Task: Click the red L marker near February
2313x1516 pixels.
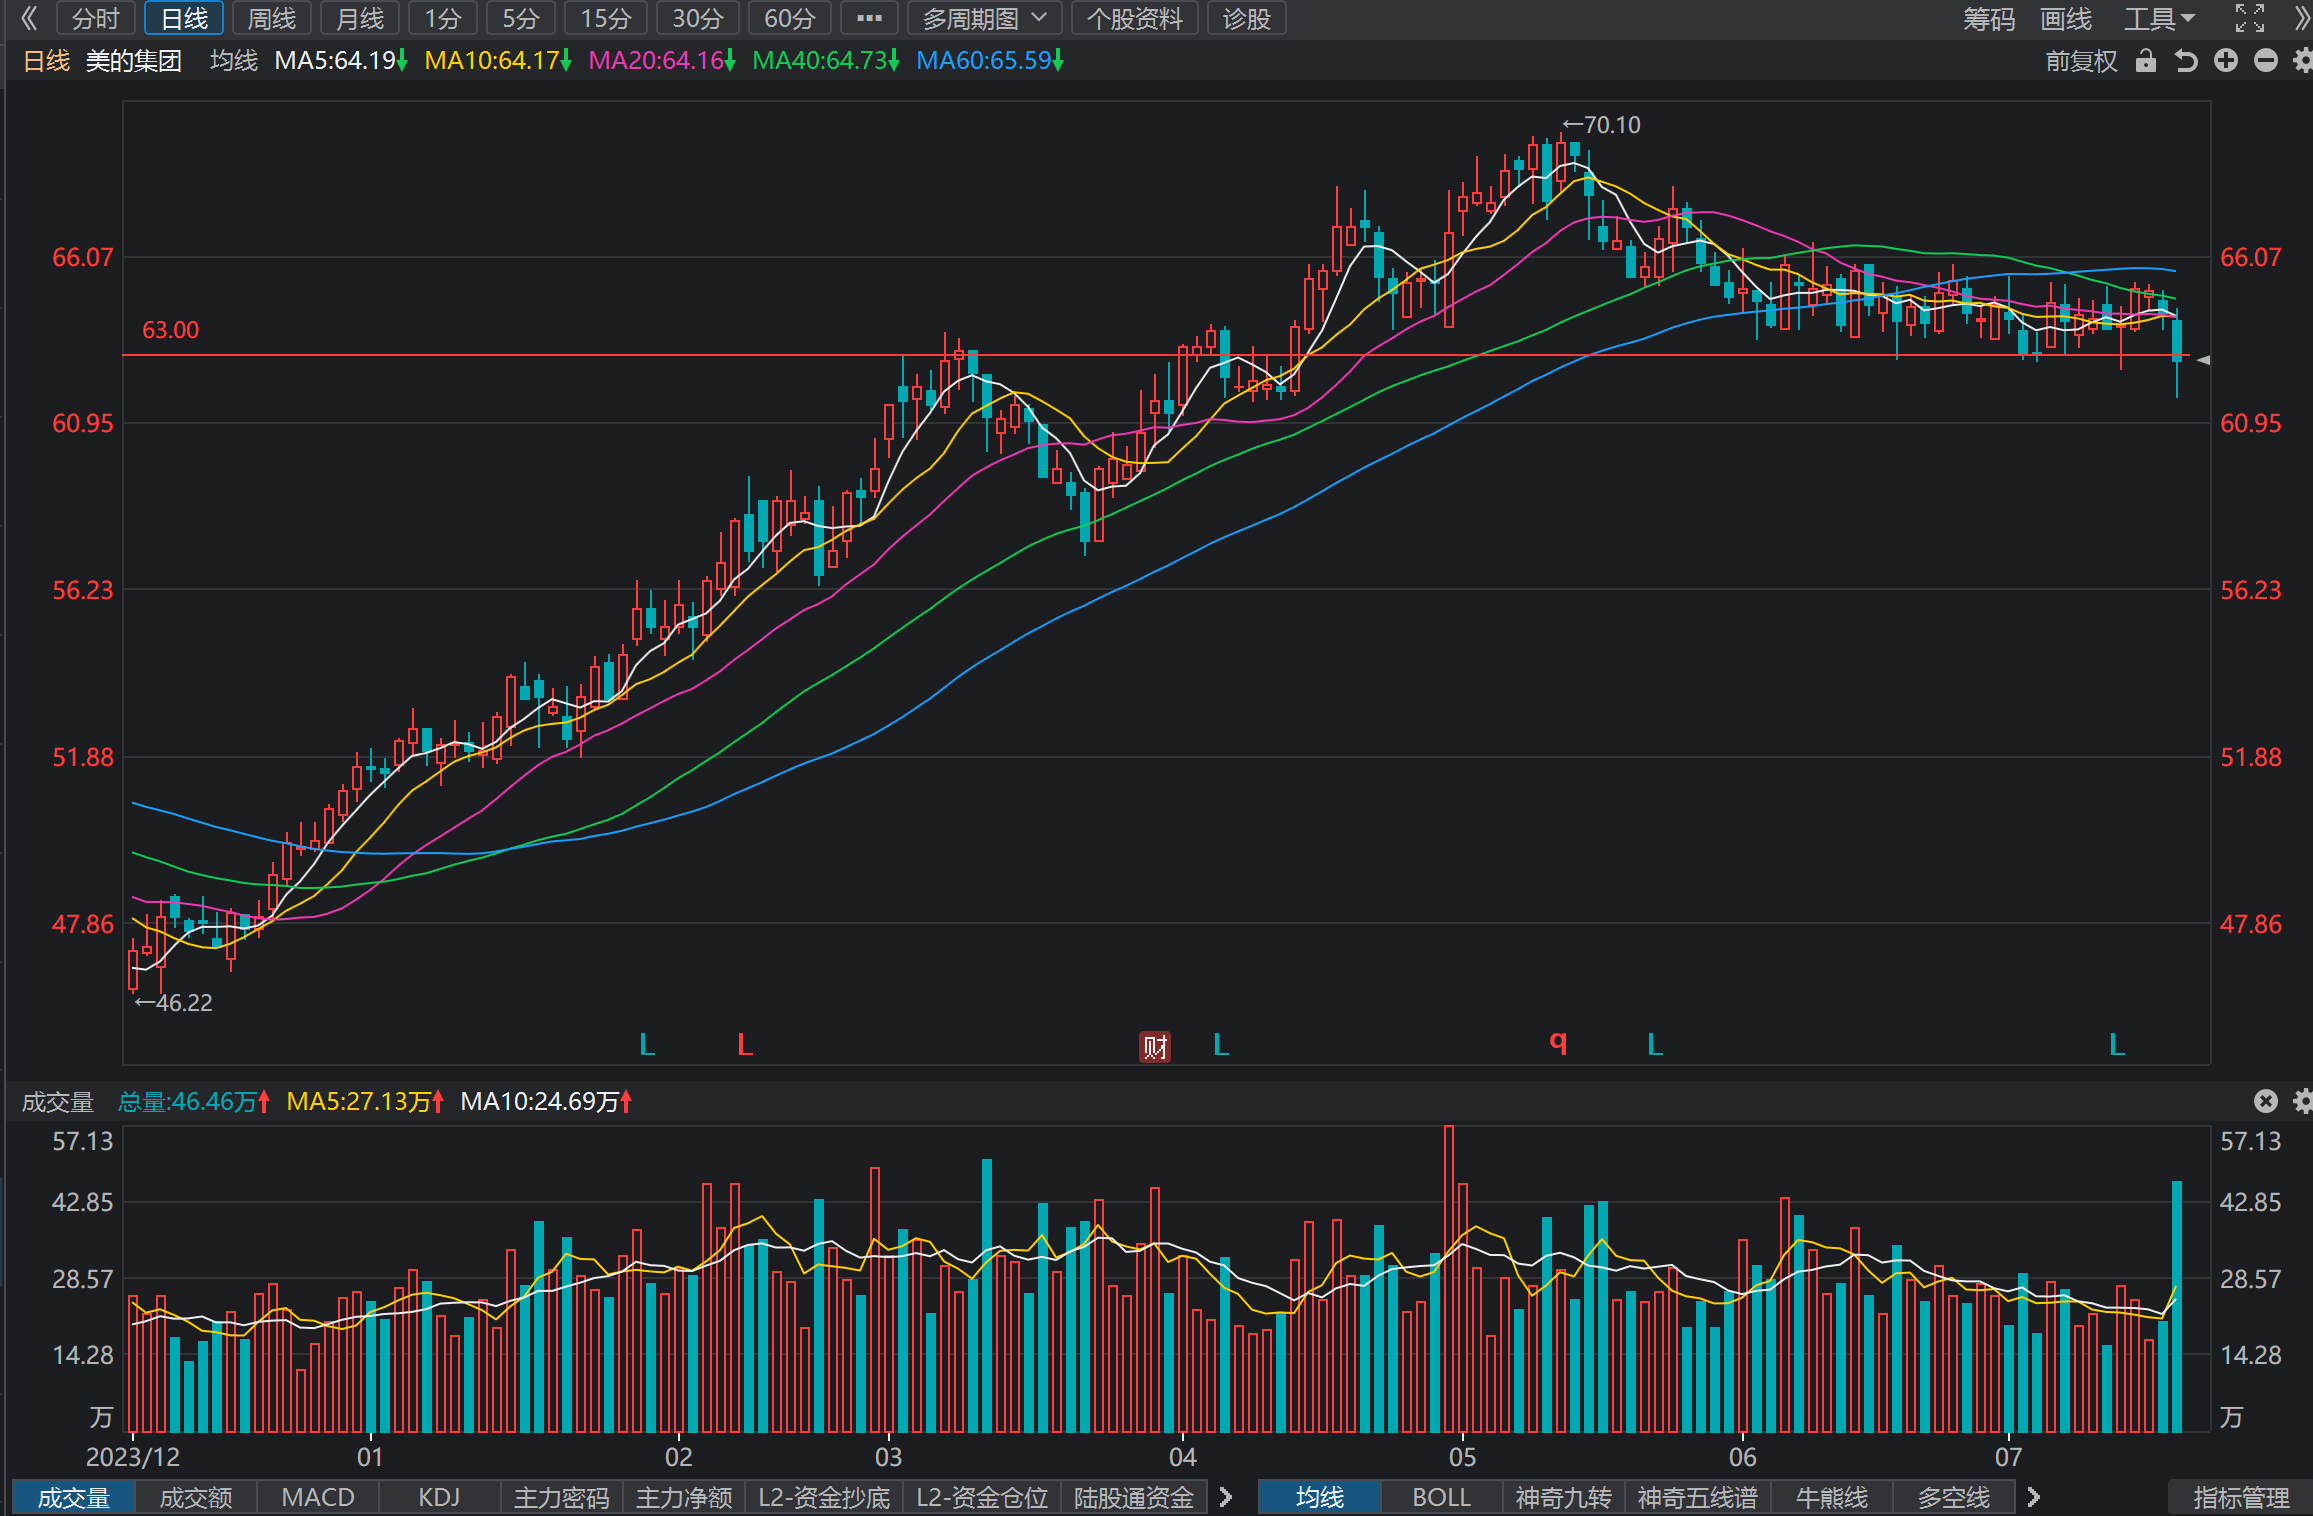Action: pyautogui.click(x=745, y=1045)
